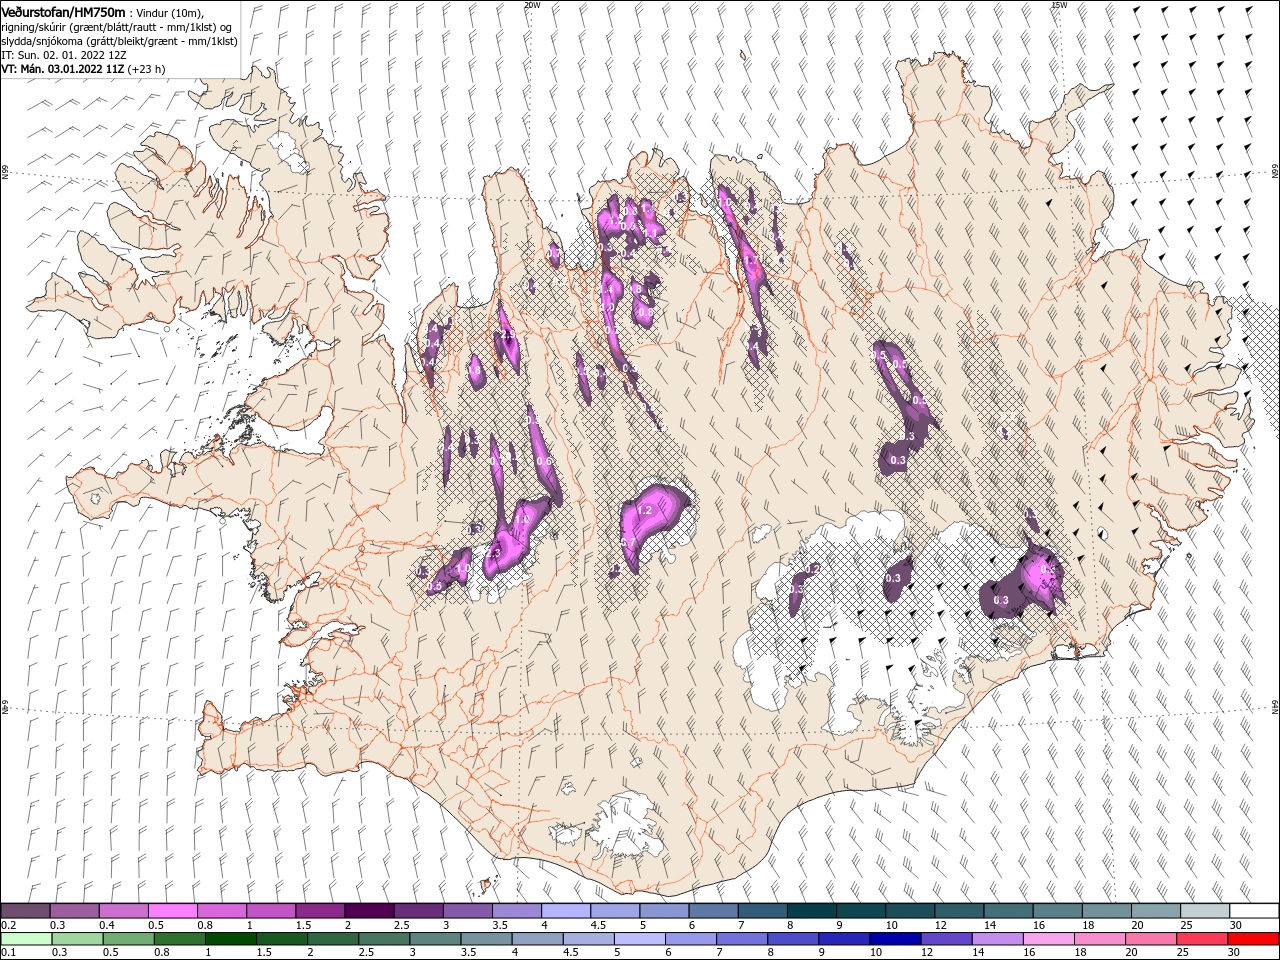Click the valid-time line 'VT: Mán. 03.01.2022 11Z'
Screen dimensions: 1280x960
click(63, 69)
